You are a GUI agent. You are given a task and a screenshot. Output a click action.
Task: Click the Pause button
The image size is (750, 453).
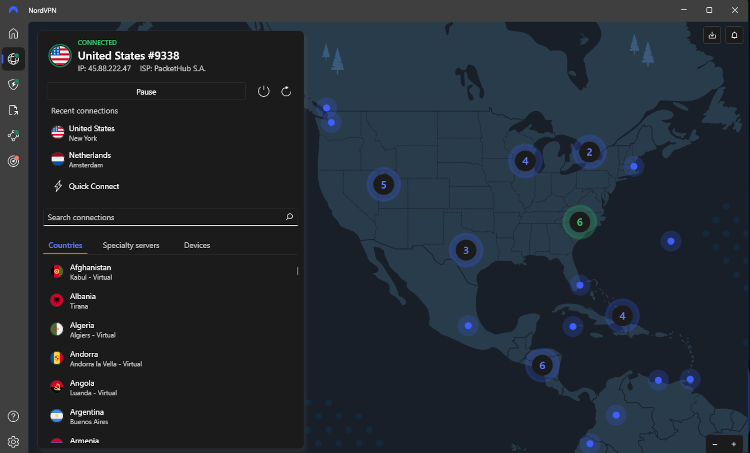pos(146,91)
